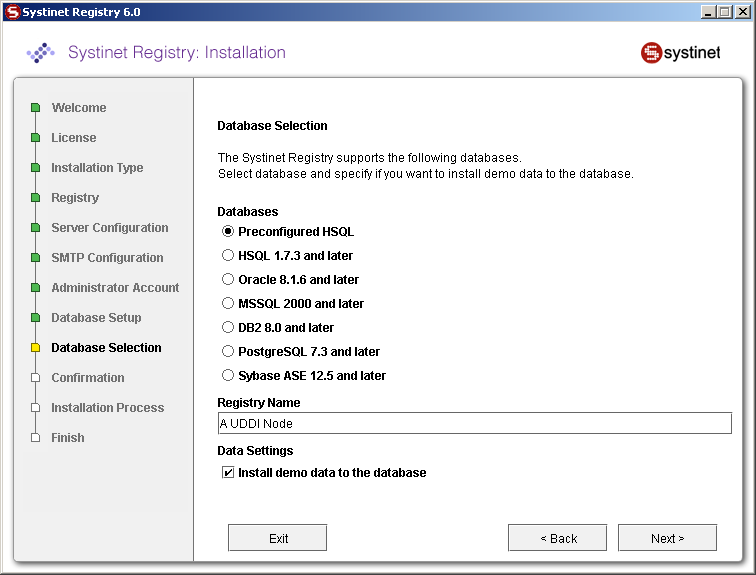Click the Administrator Account step label
This screenshot has width=756, height=575.
click(115, 288)
